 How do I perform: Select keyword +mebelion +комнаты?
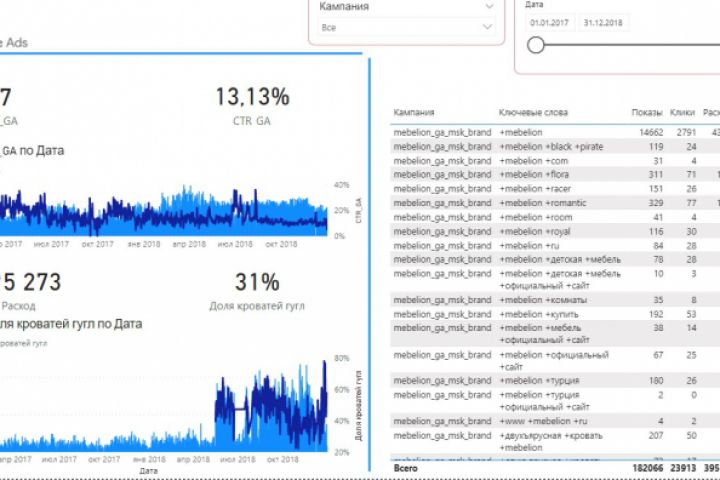pyautogui.click(x=543, y=300)
